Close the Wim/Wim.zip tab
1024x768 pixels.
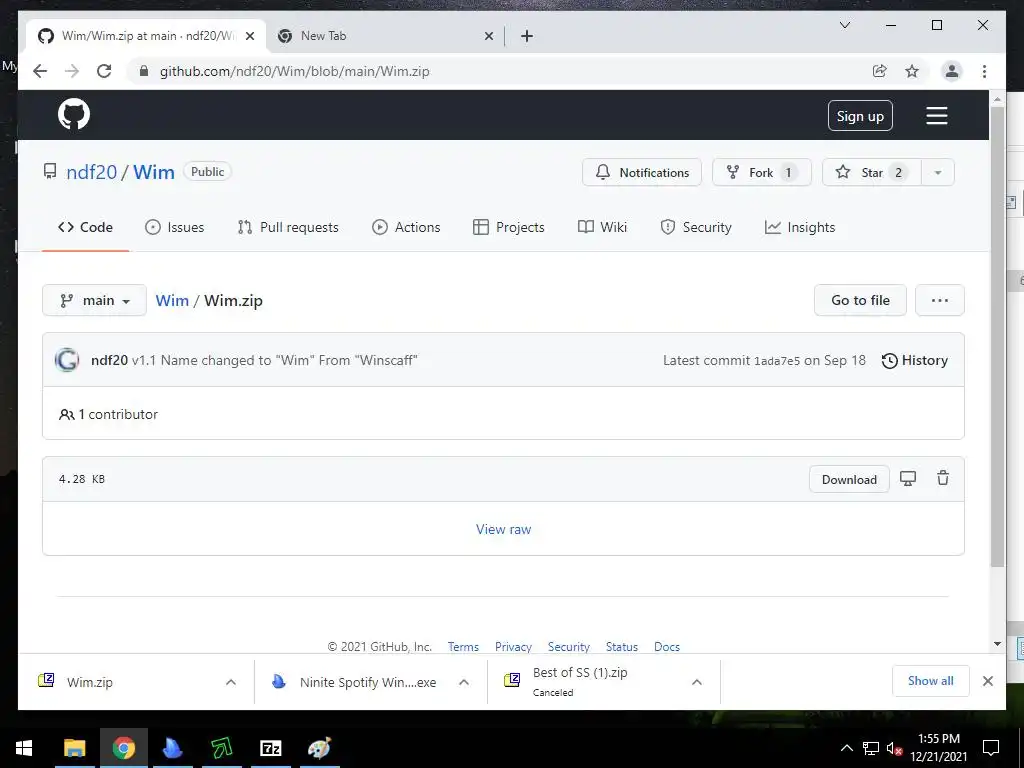249,36
